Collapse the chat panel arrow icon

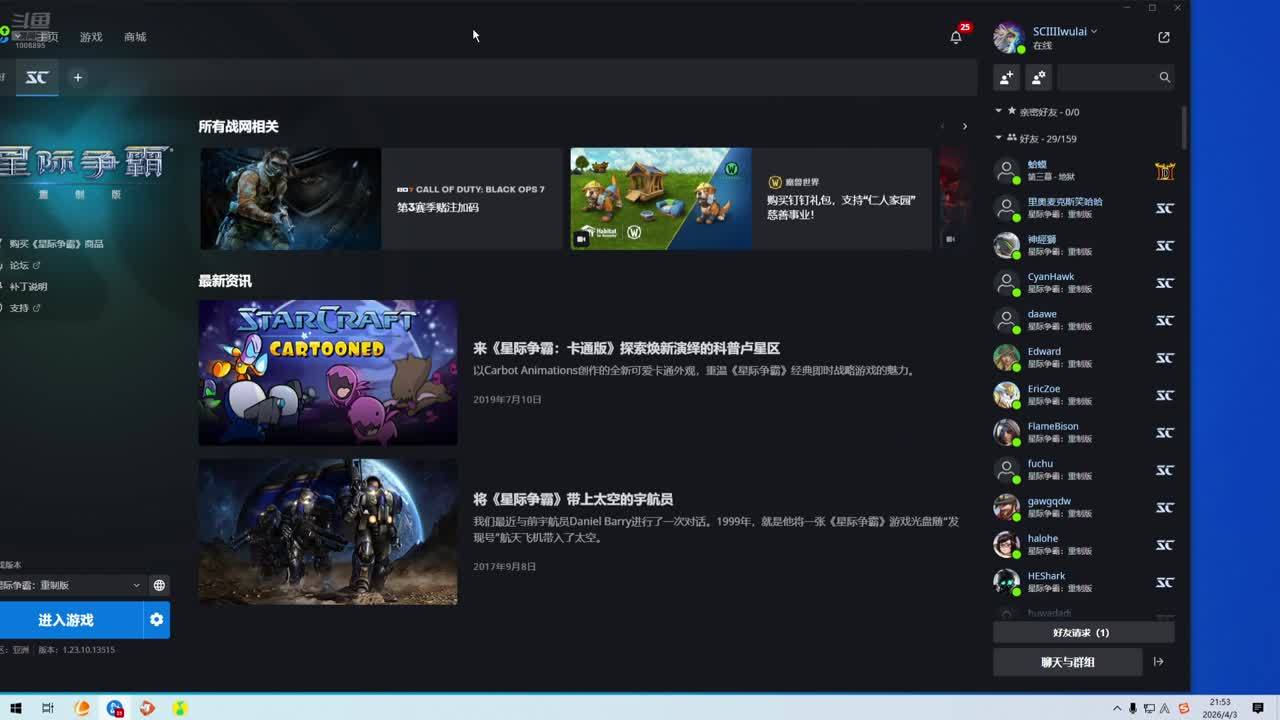(1159, 661)
